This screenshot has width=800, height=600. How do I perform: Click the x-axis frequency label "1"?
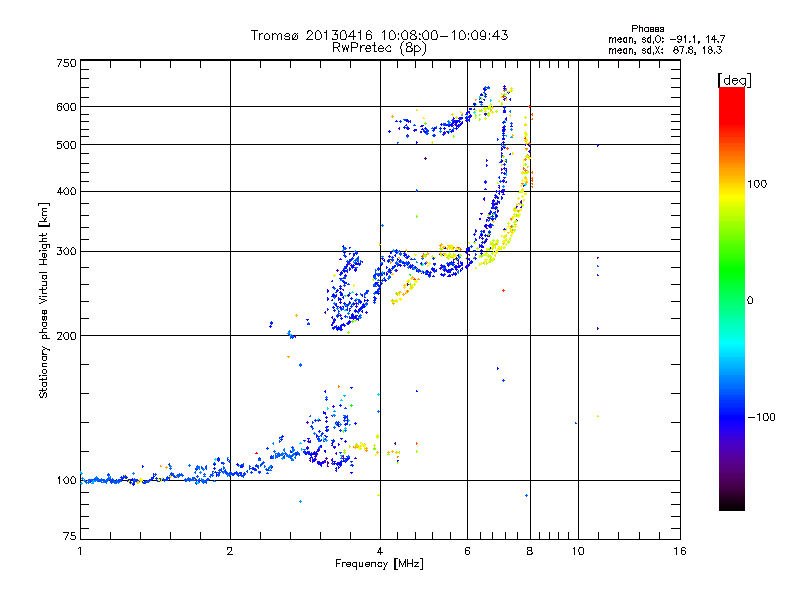point(80,551)
